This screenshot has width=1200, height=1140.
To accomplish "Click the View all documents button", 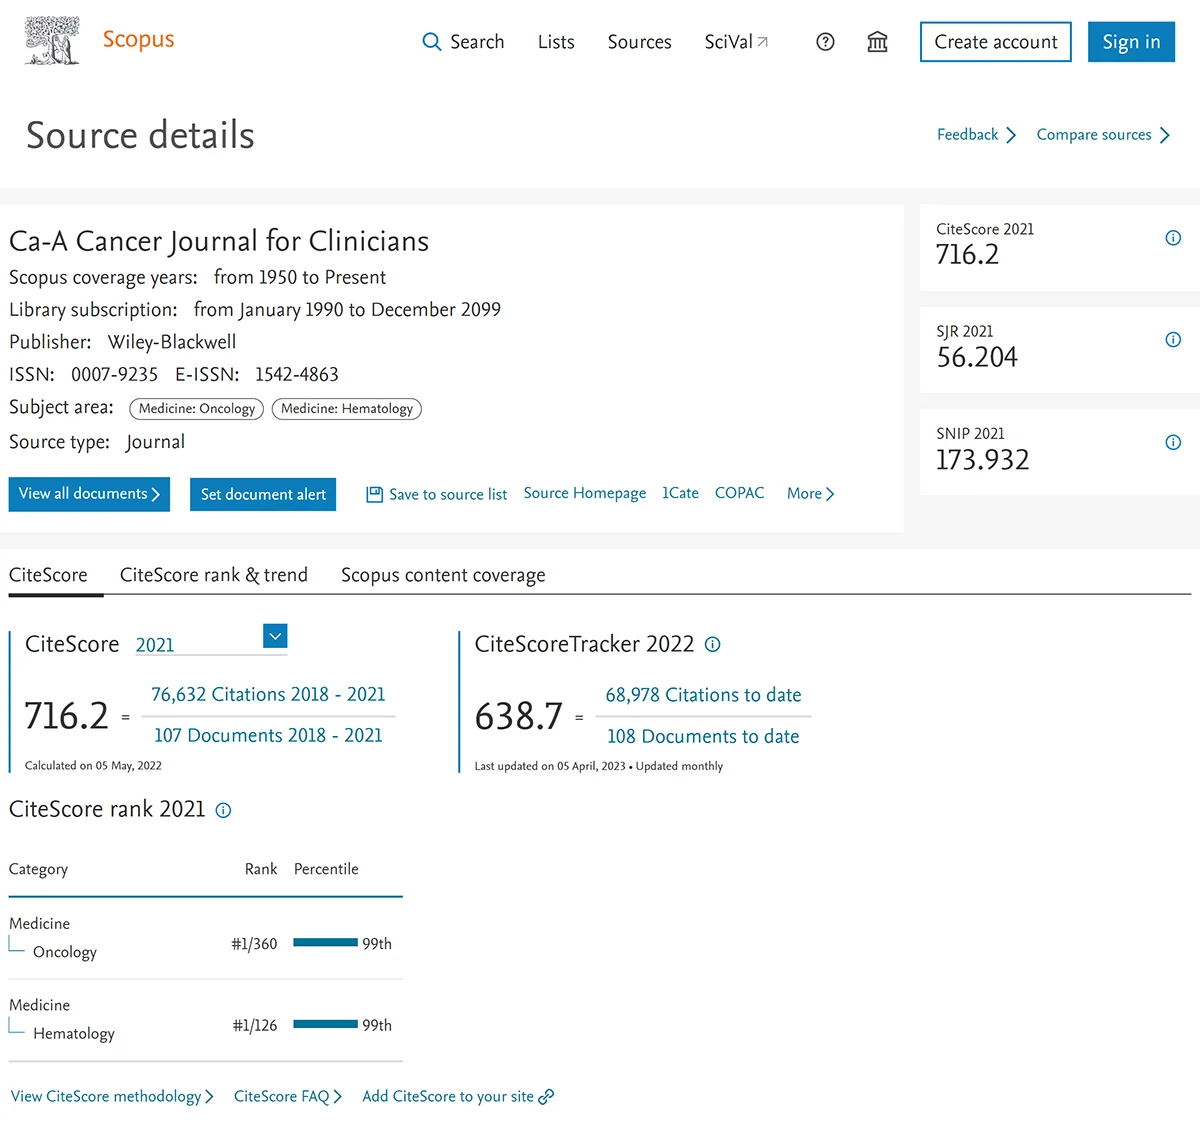I will point(88,493).
